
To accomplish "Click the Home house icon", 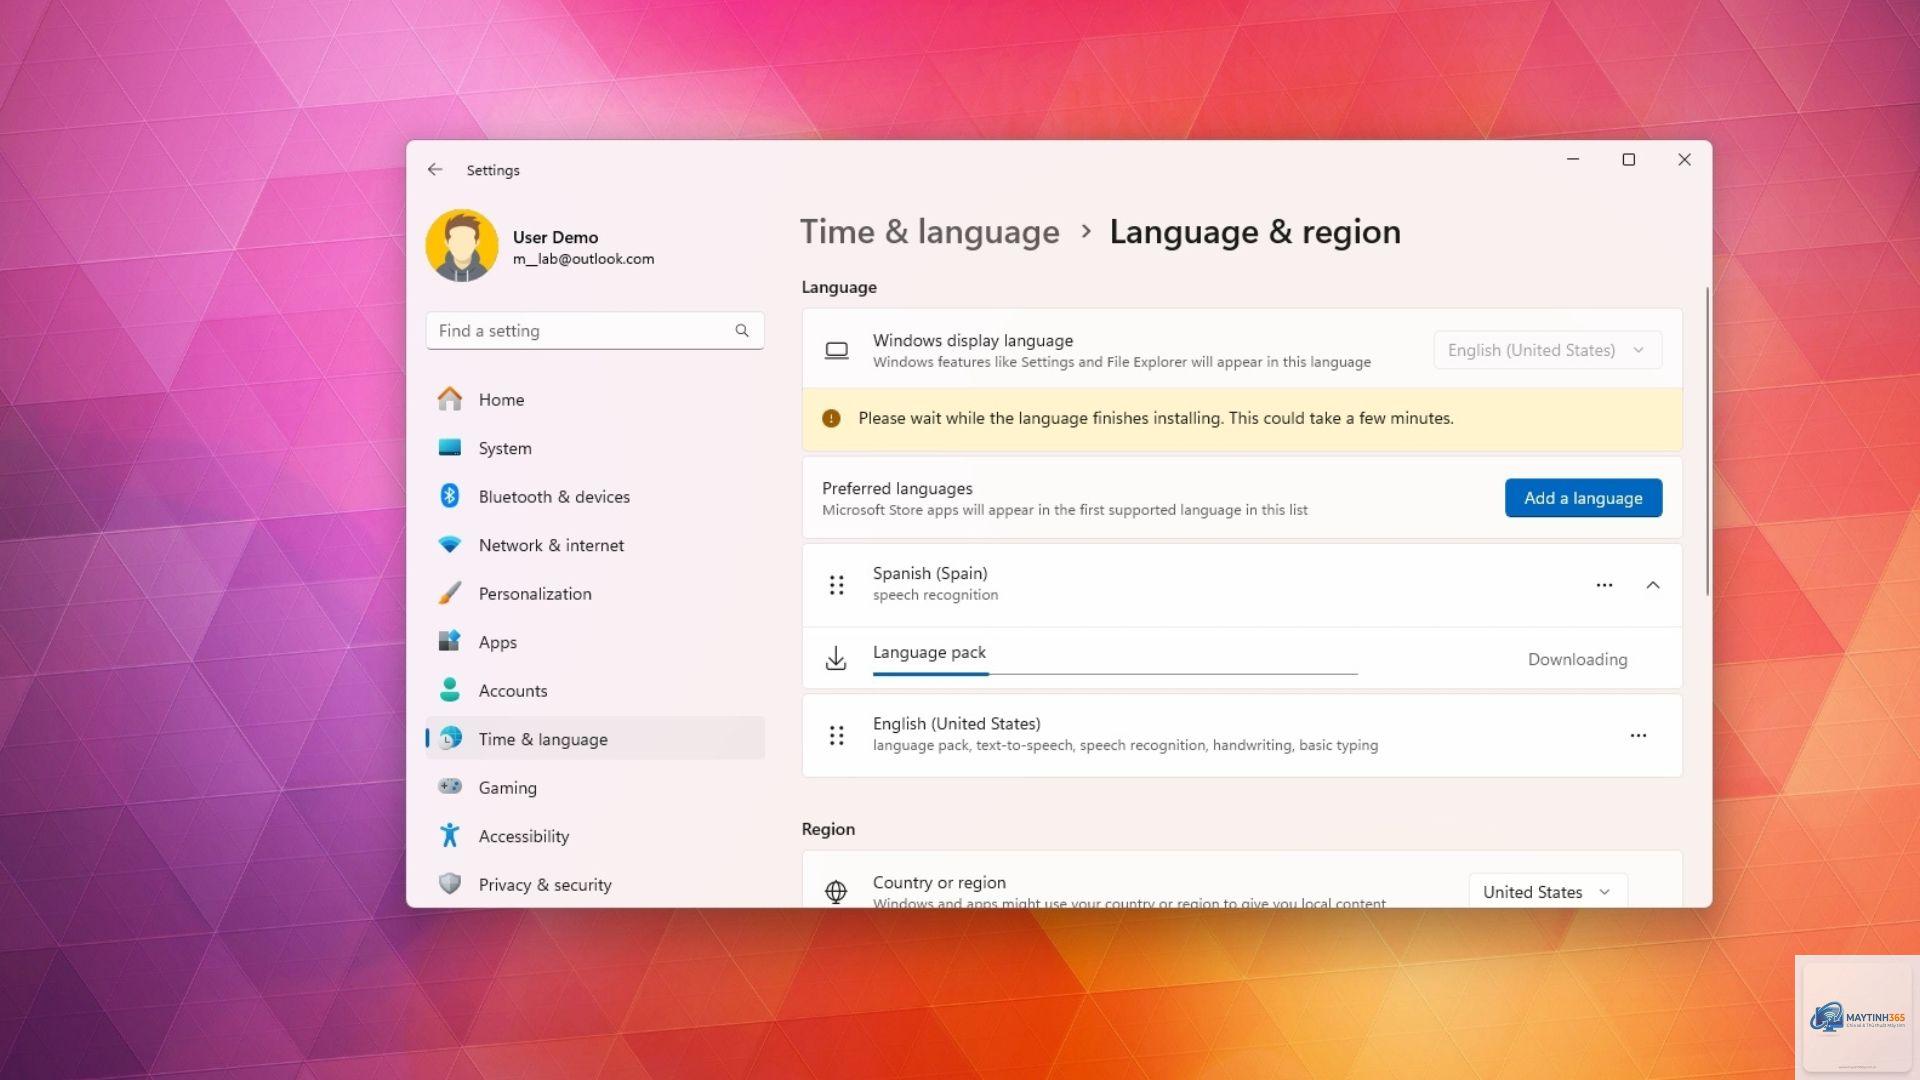I will pyautogui.click(x=450, y=399).
